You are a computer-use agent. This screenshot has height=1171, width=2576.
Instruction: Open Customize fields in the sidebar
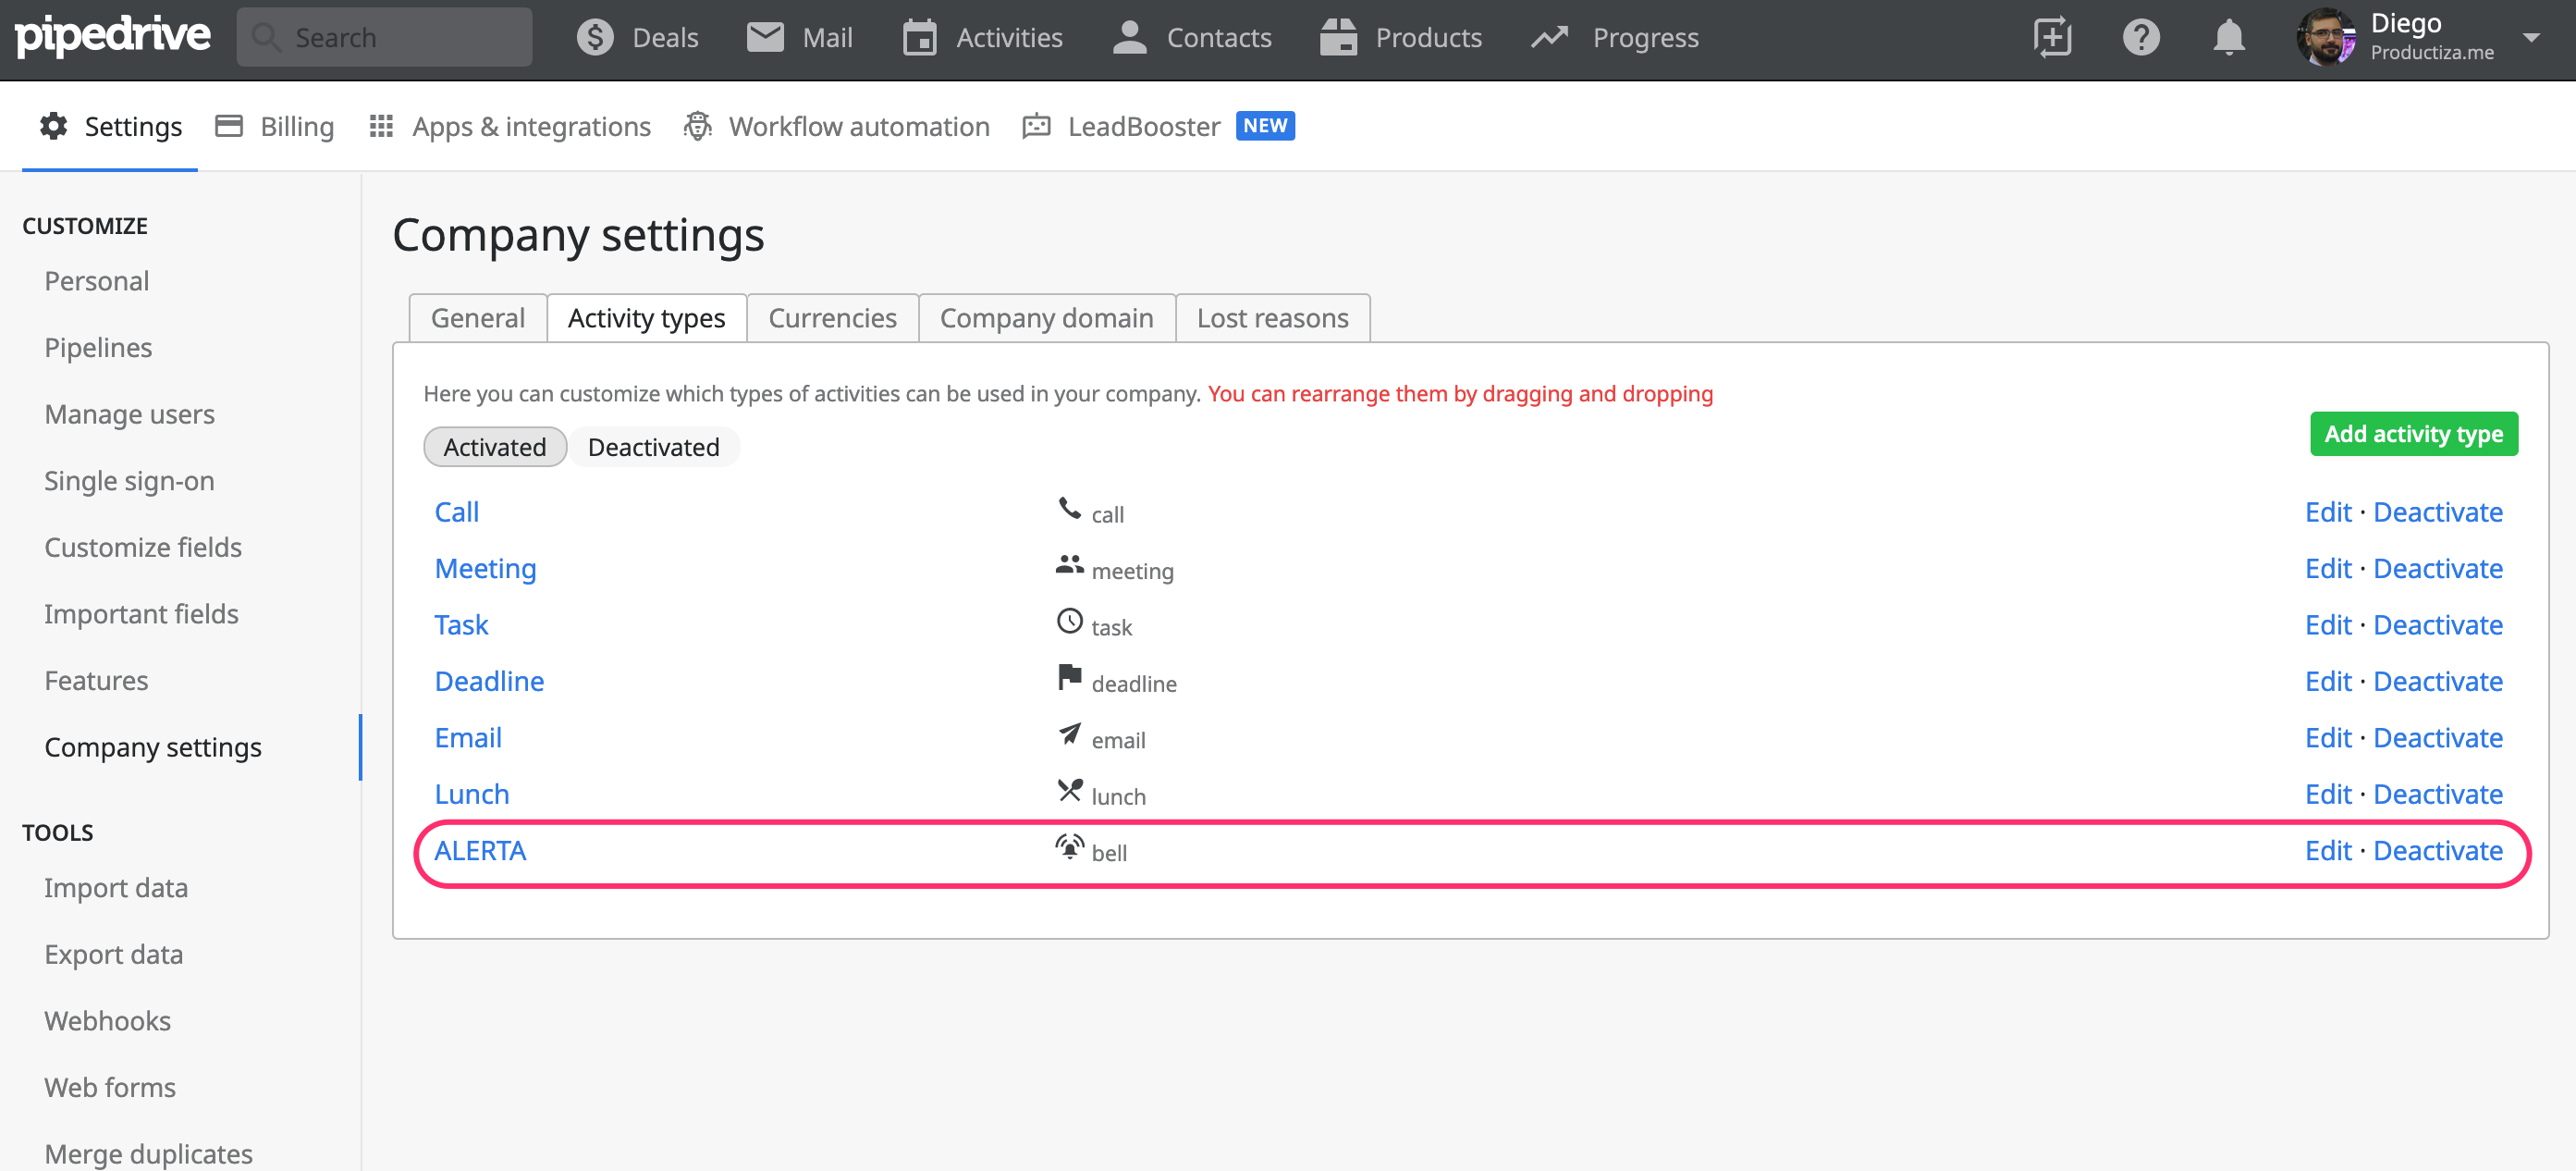point(143,547)
